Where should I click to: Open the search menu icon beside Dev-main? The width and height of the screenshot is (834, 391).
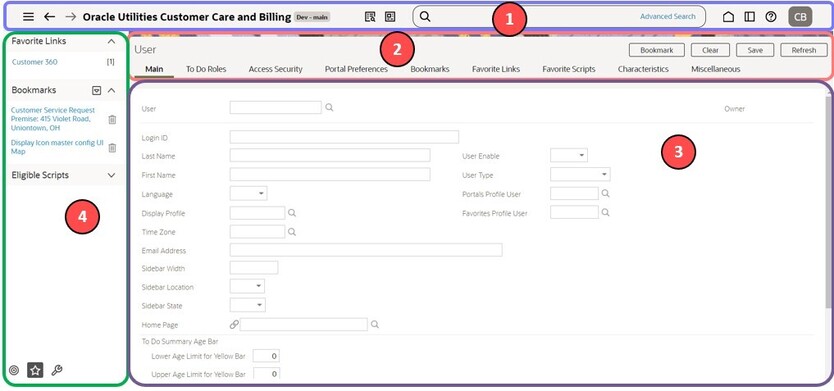tap(370, 16)
